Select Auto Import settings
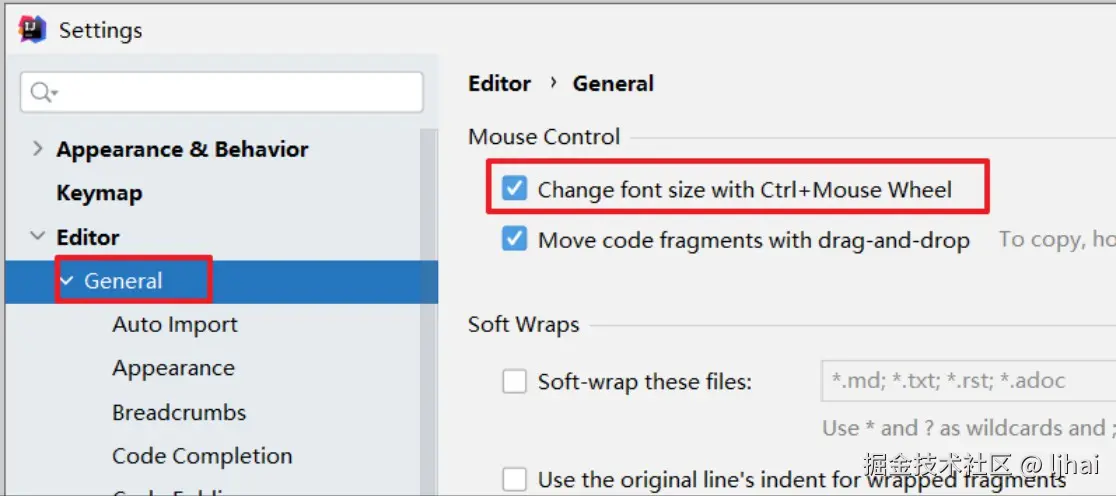Screen dimensions: 1116x496 click(175, 325)
